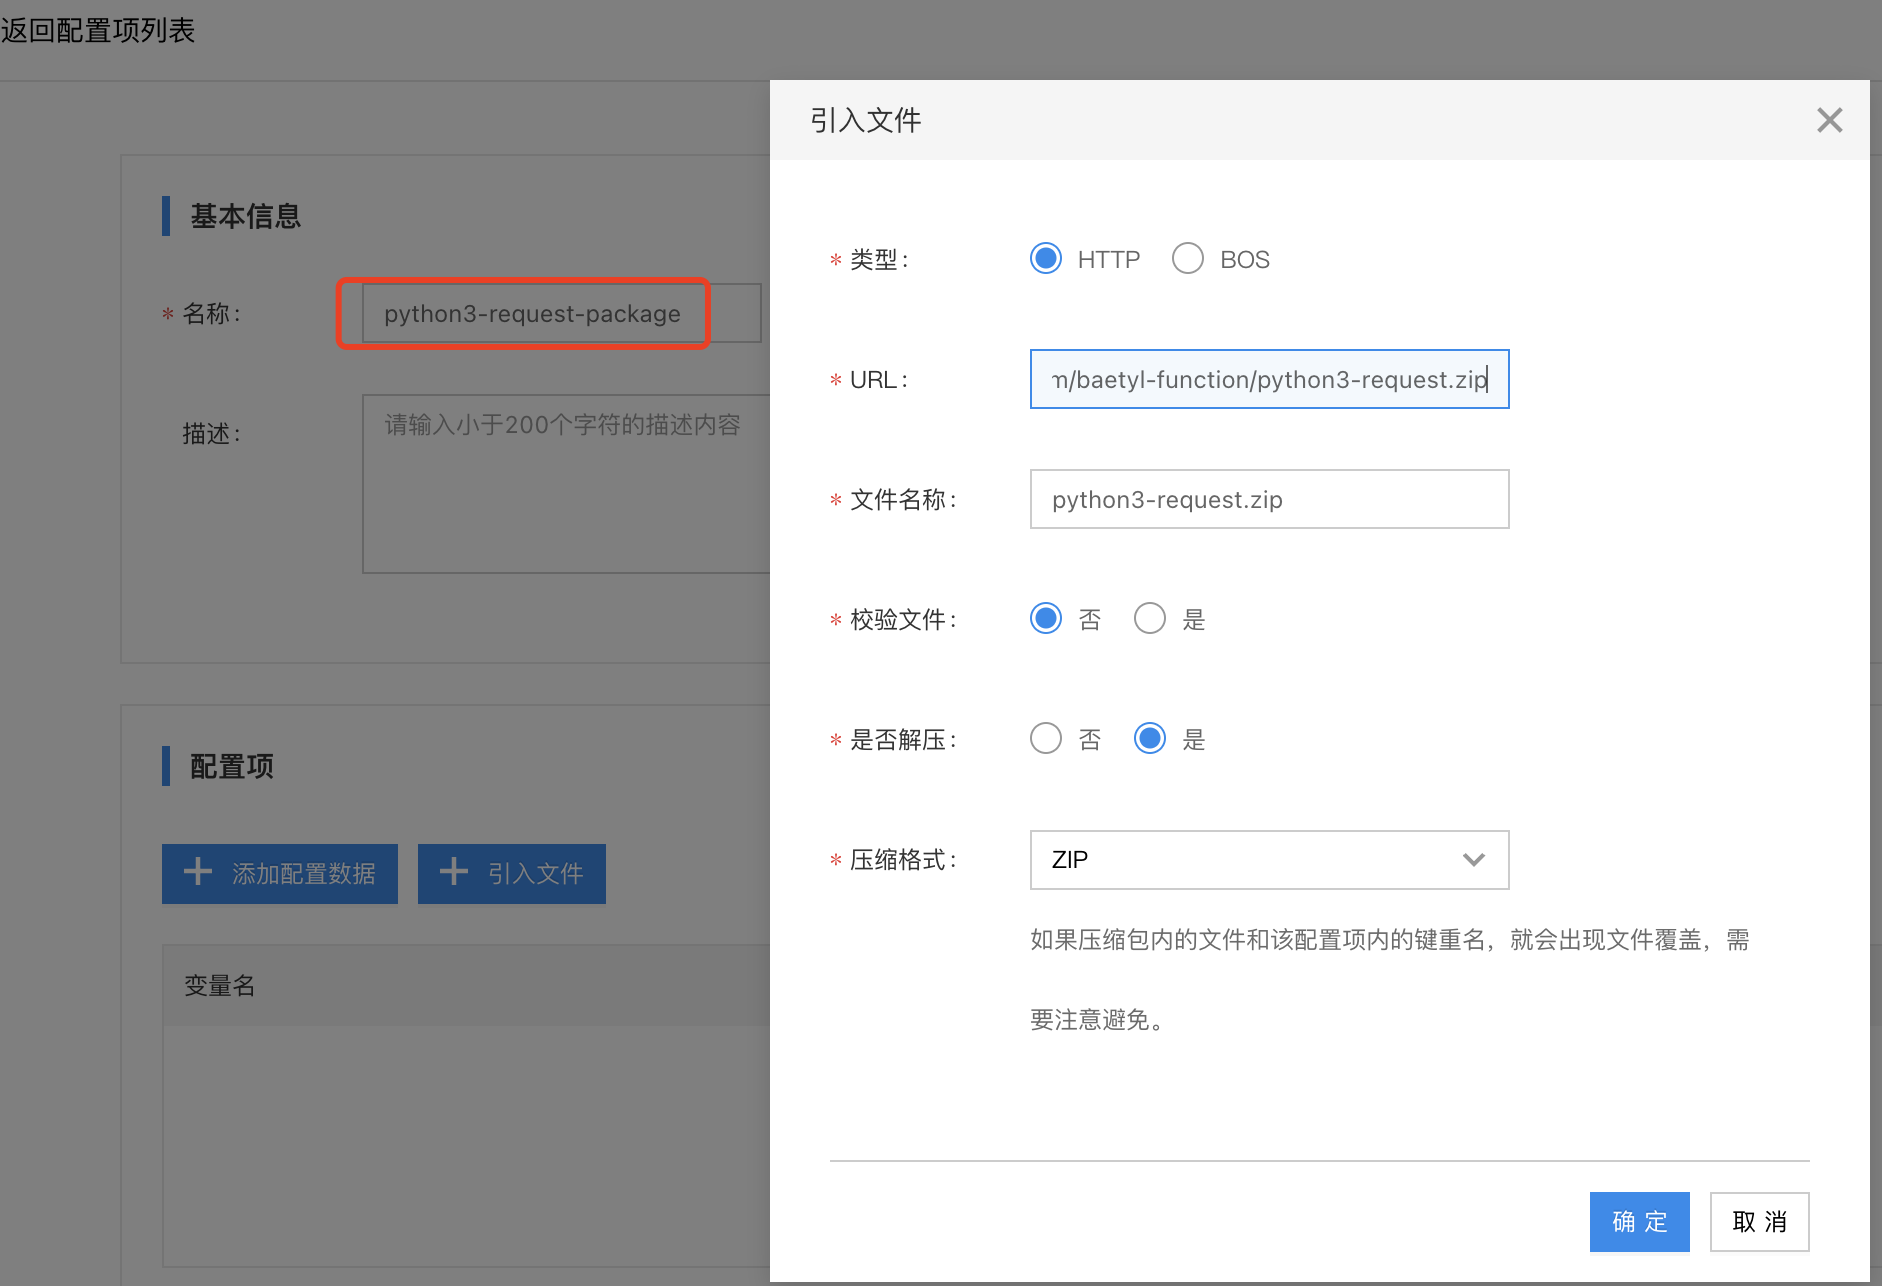Click the 配置项 section heading

(x=232, y=766)
